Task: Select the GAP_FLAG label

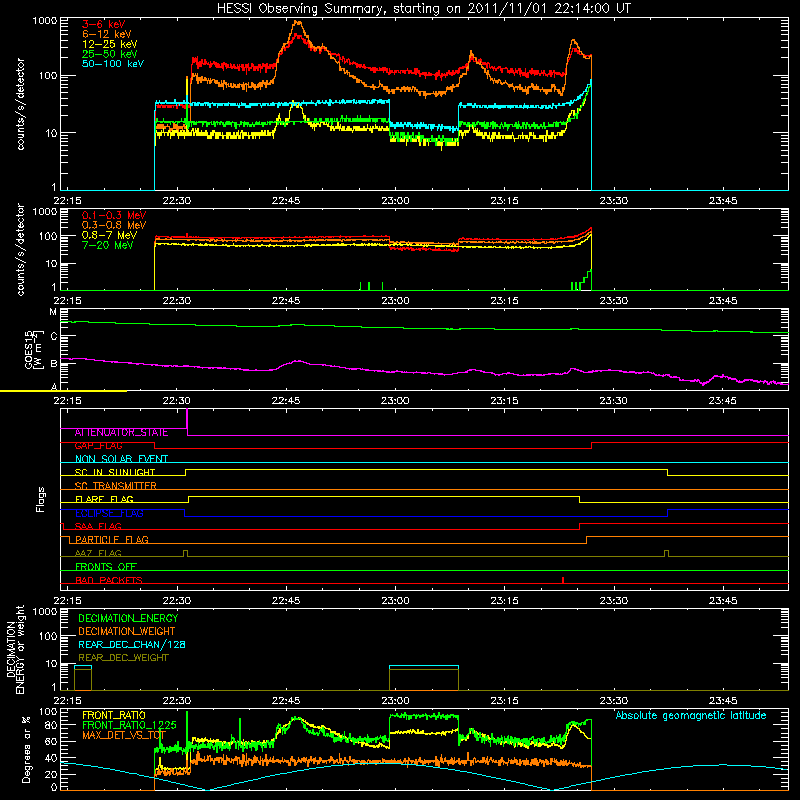Action: pos(98,446)
